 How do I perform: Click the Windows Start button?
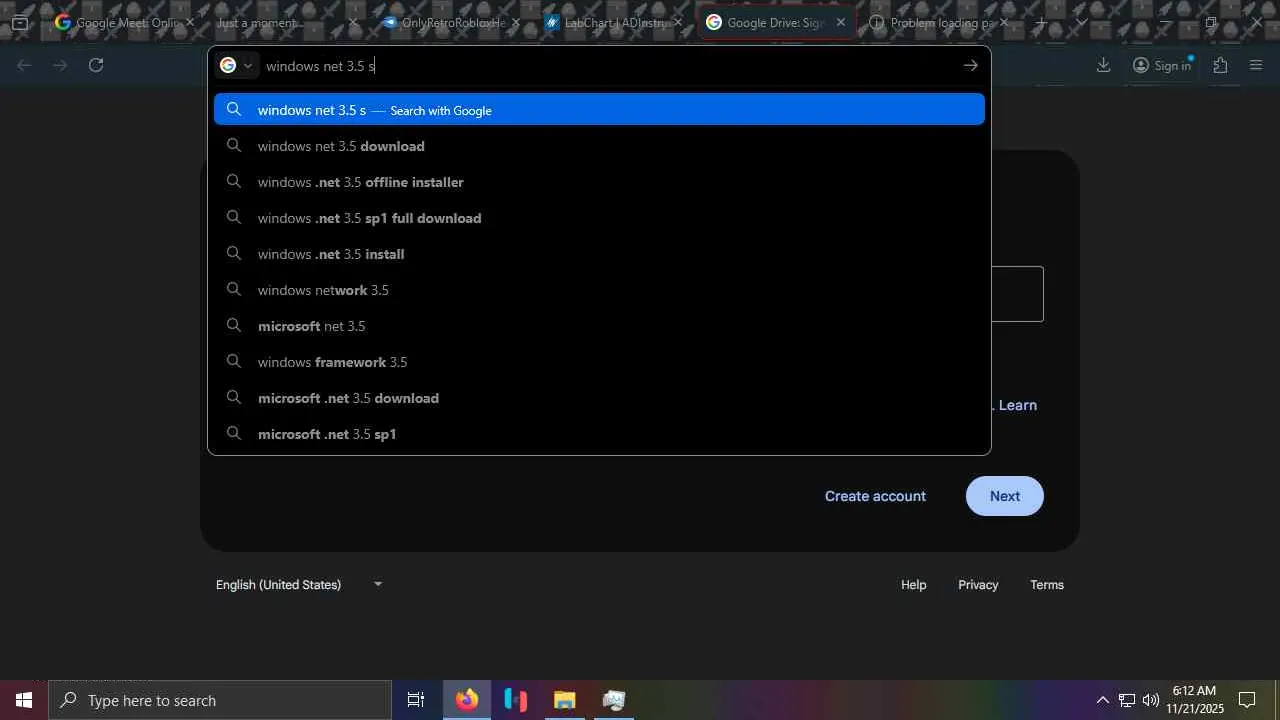tap(24, 700)
